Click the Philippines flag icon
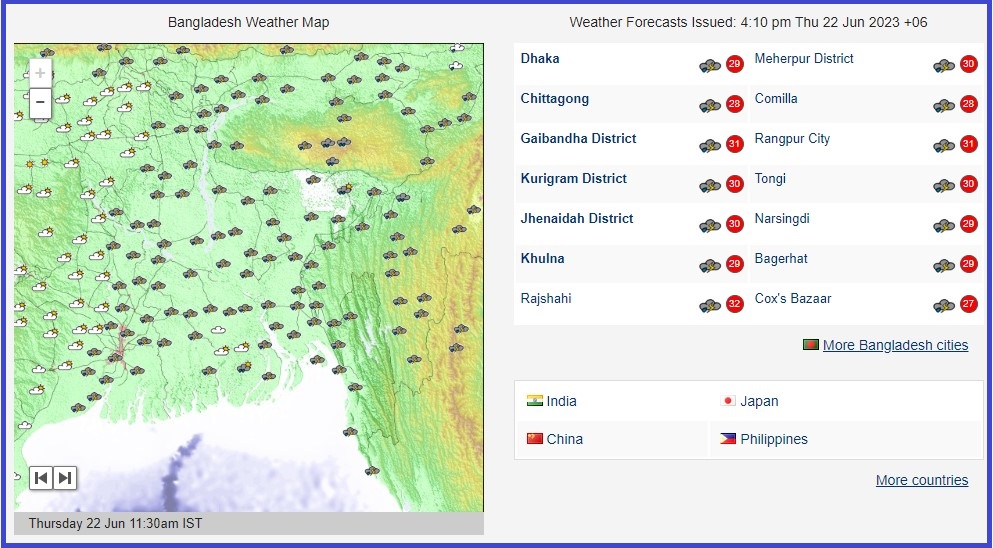This screenshot has width=993, height=548. tap(728, 439)
